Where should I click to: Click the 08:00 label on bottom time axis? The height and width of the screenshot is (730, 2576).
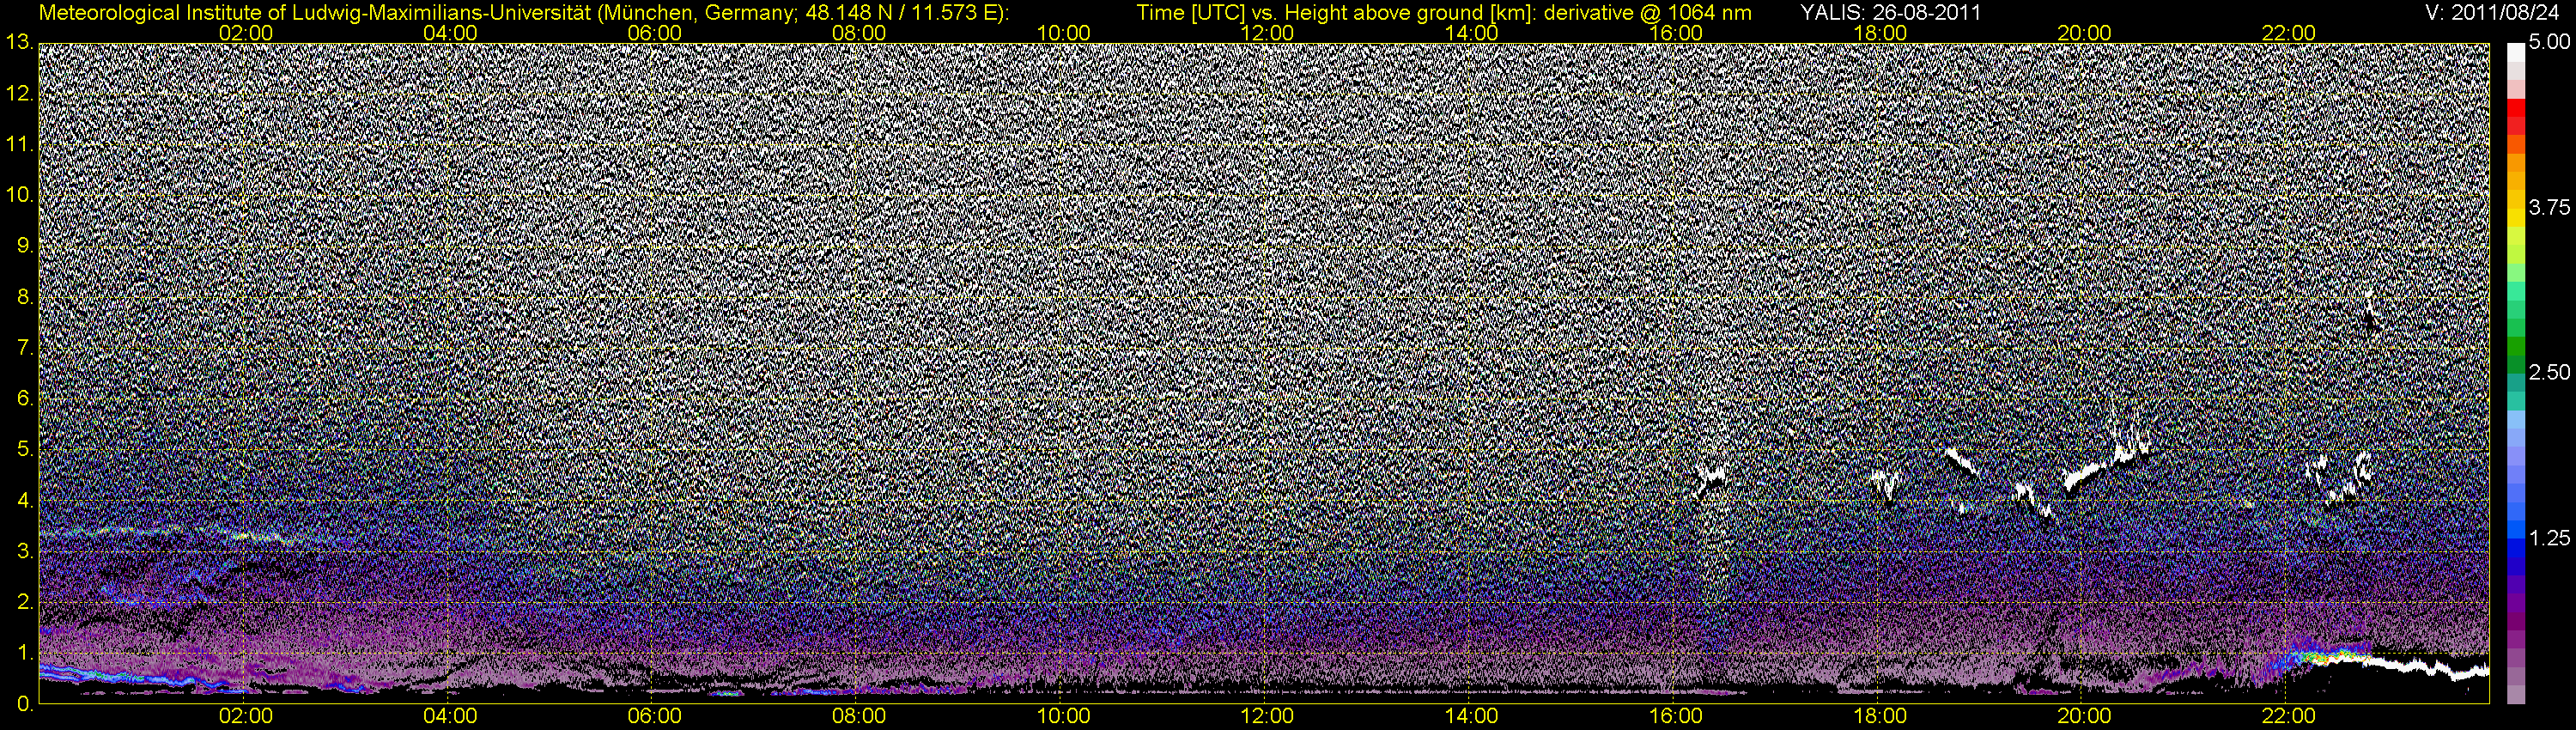click(x=859, y=716)
